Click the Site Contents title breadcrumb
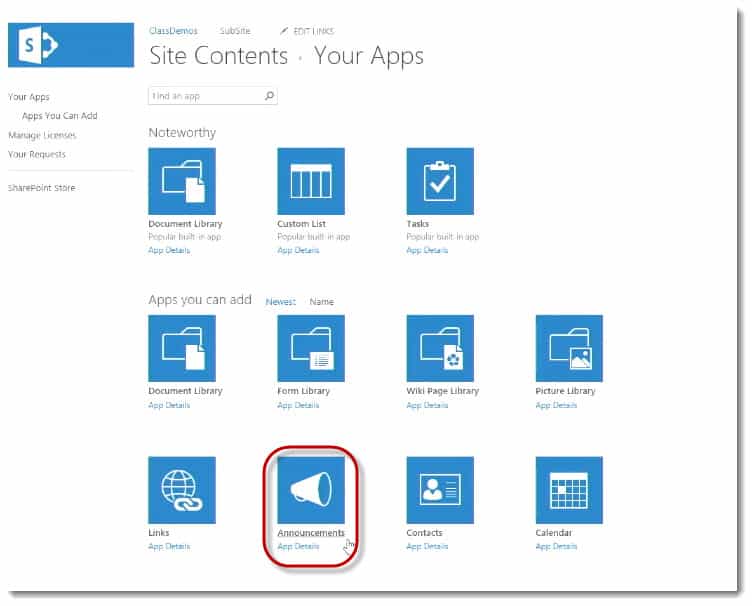This screenshot has height=606, width=752. coord(219,56)
